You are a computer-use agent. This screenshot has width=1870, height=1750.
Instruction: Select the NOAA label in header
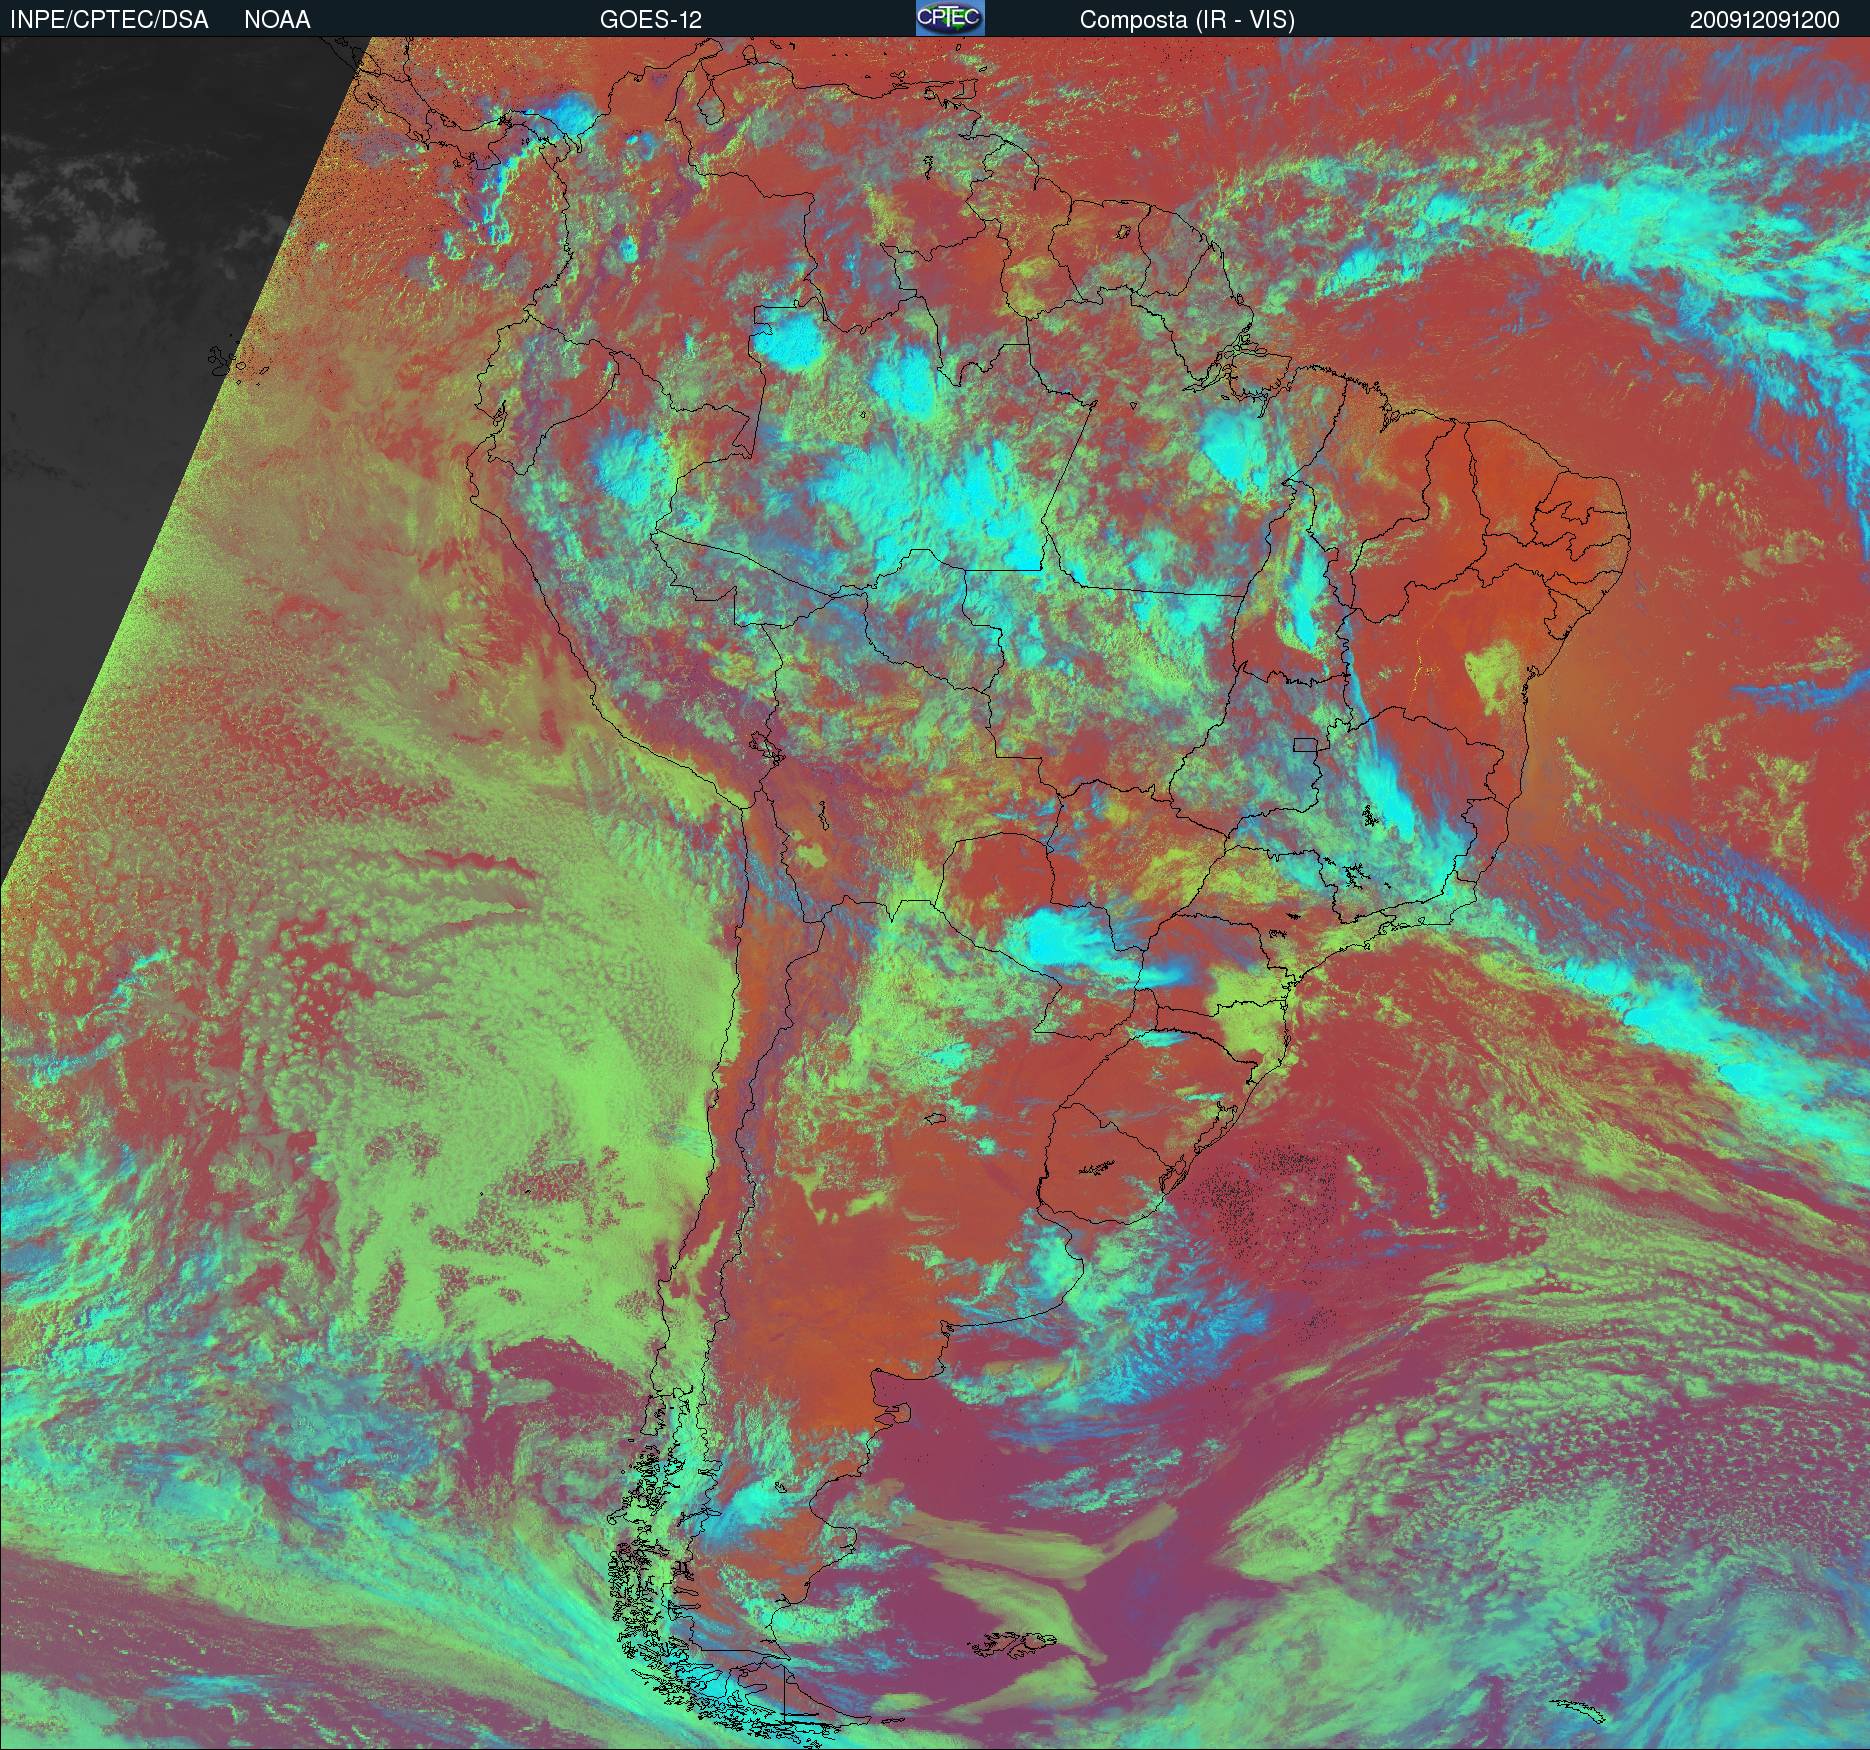(277, 20)
